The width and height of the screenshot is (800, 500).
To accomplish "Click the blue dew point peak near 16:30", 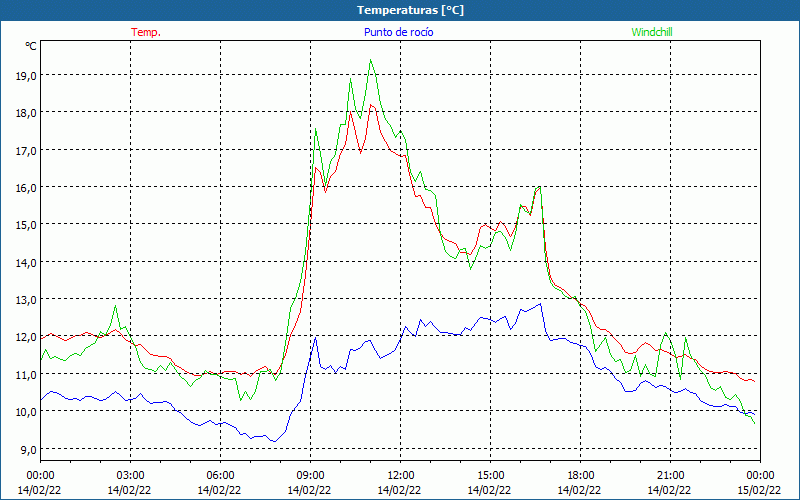I will (x=540, y=304).
